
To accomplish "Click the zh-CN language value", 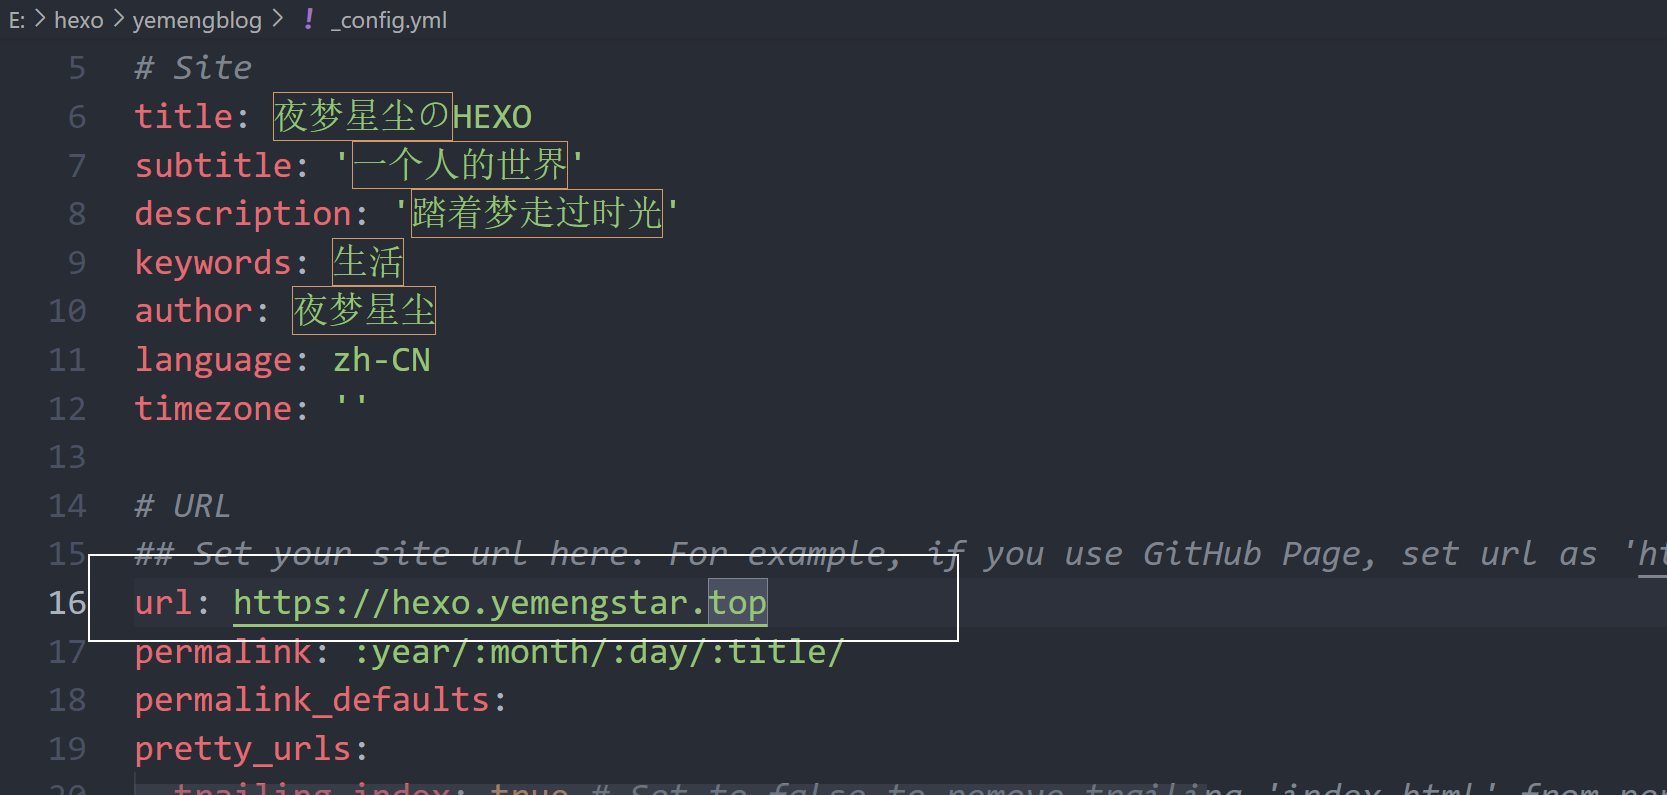I will click(381, 360).
